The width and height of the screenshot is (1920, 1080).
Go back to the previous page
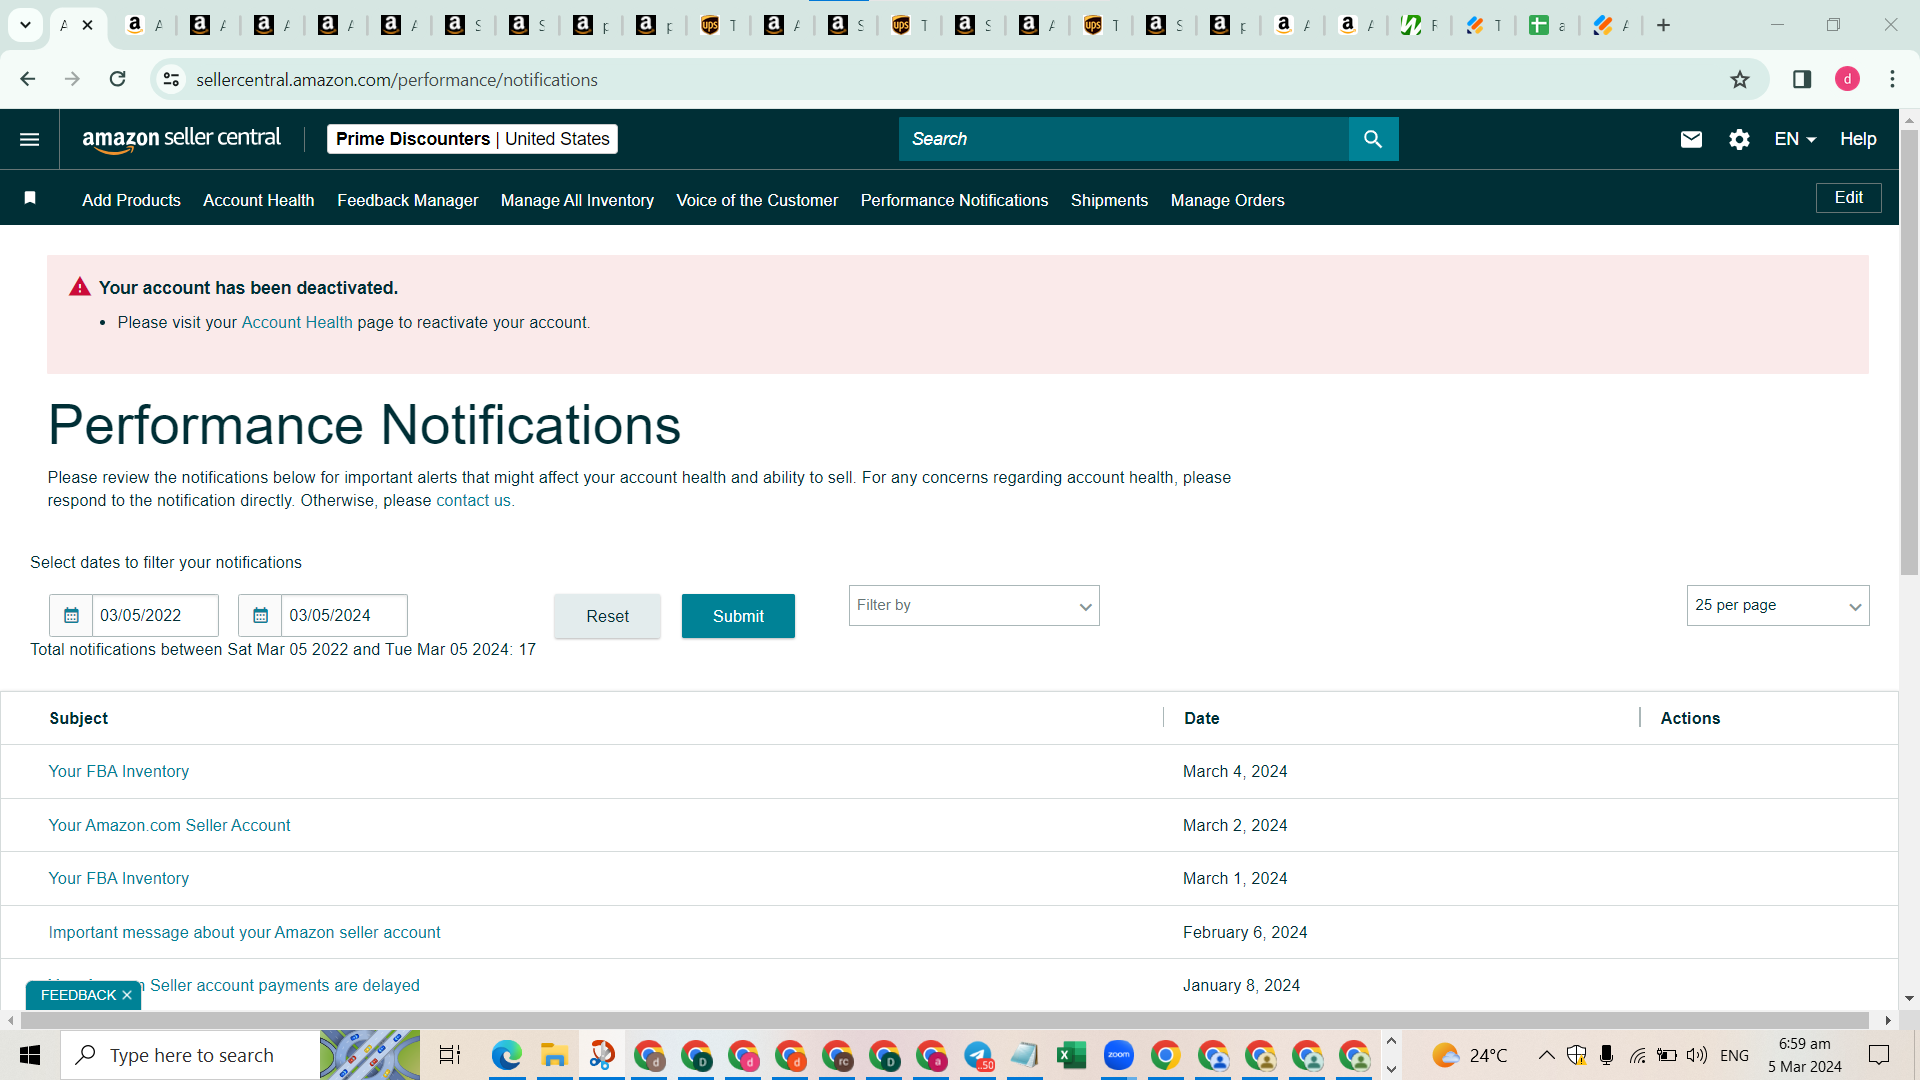(x=28, y=79)
